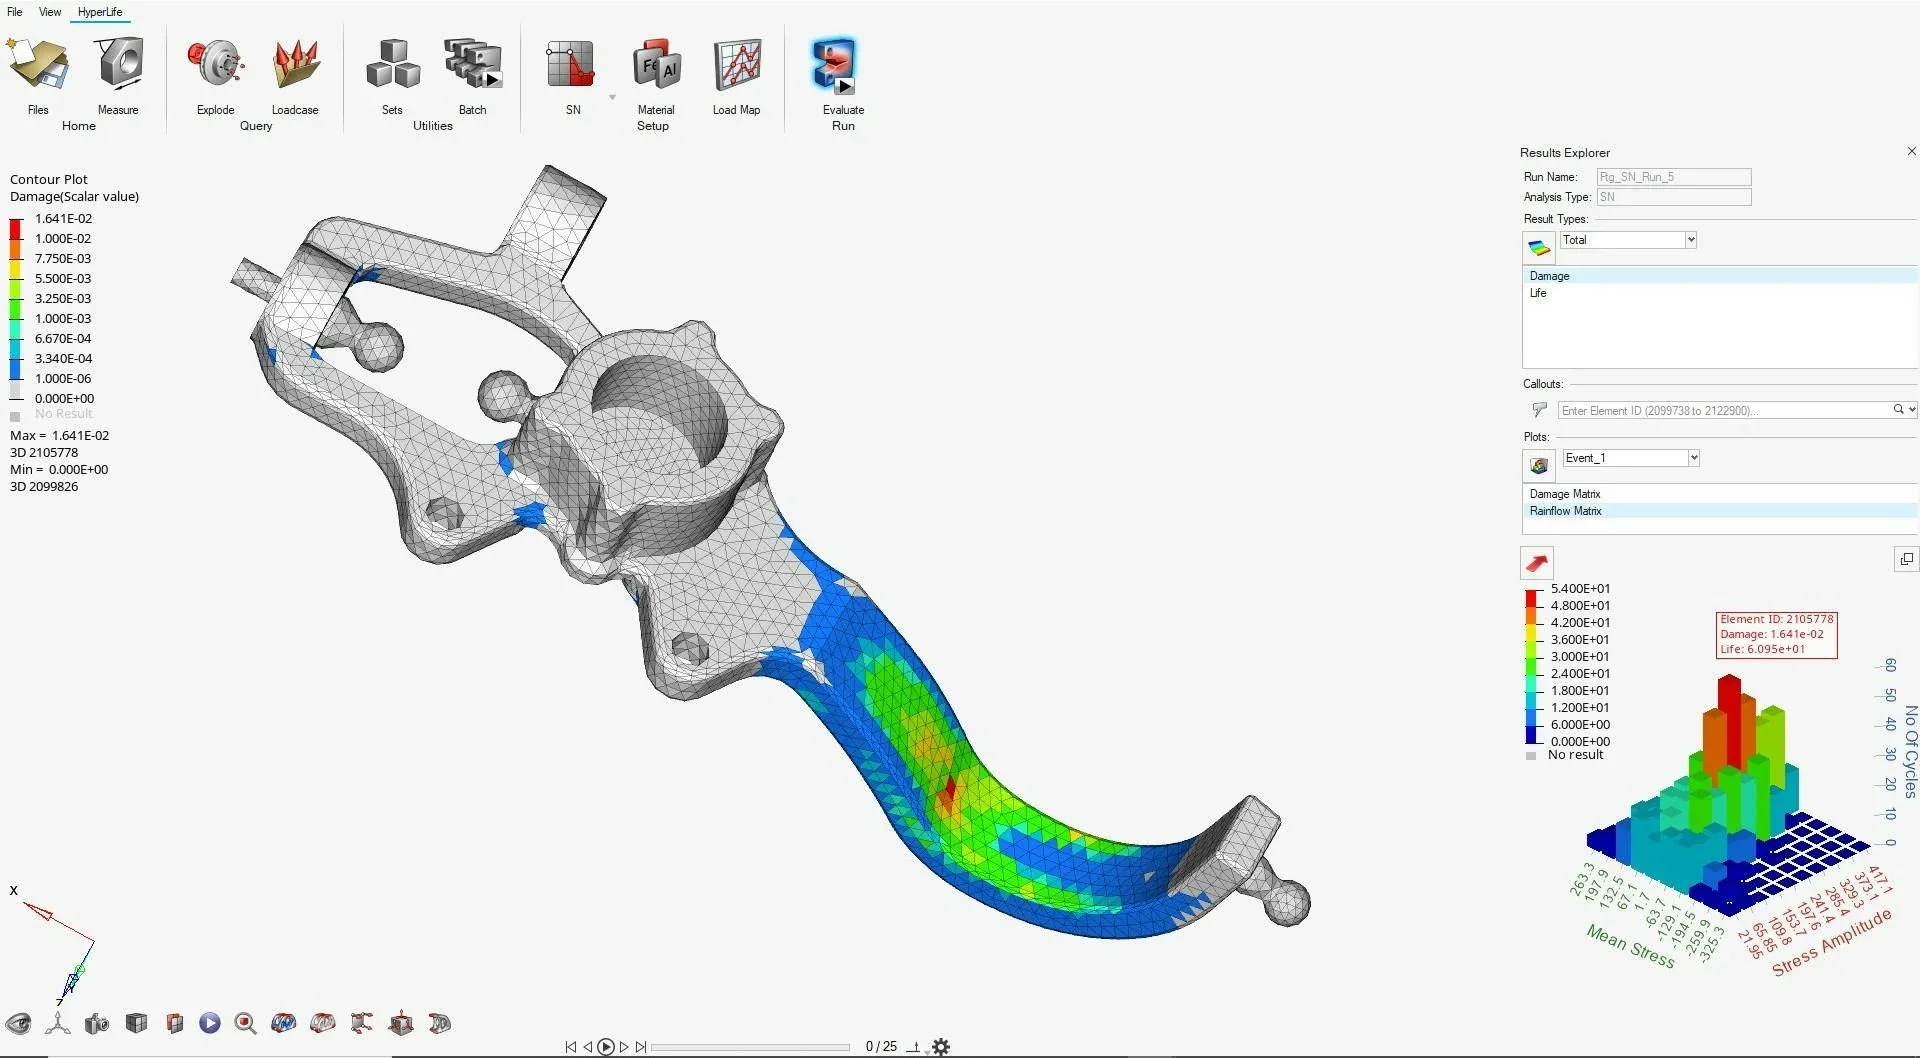Image resolution: width=1920 pixels, height=1058 pixels.
Task: Jump to last animation frame
Action: 641,1047
